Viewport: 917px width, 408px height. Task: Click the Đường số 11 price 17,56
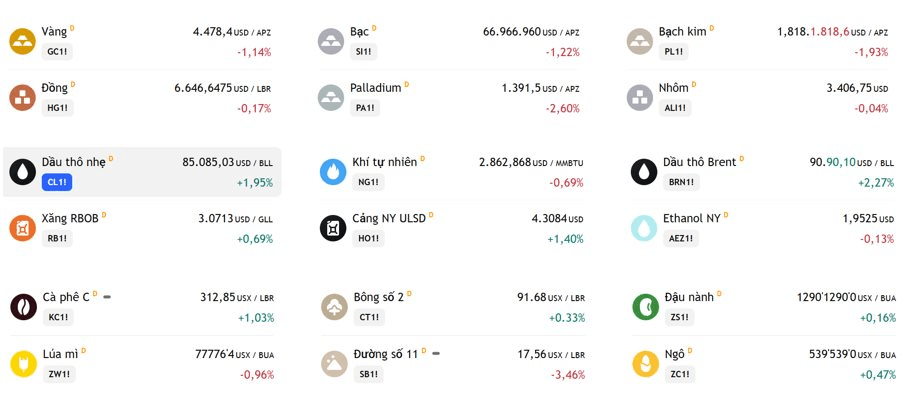click(x=532, y=354)
